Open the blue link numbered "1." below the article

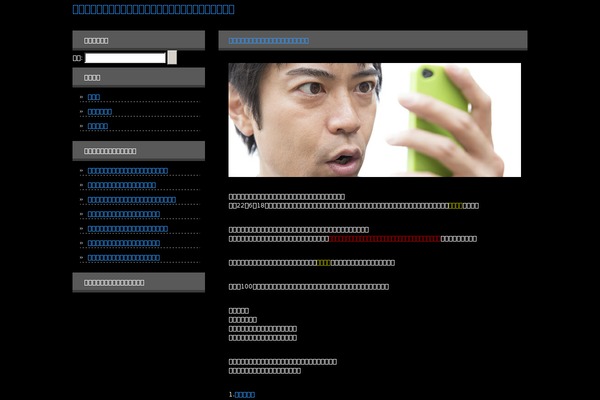point(245,395)
